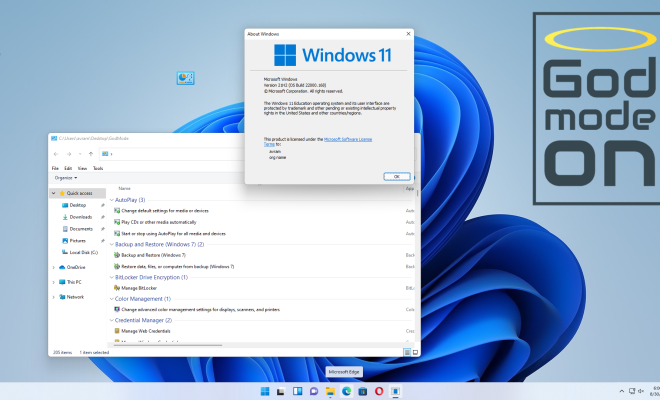Select the winver app taskbar icon
Screen dimensions: 660x400
395,391
